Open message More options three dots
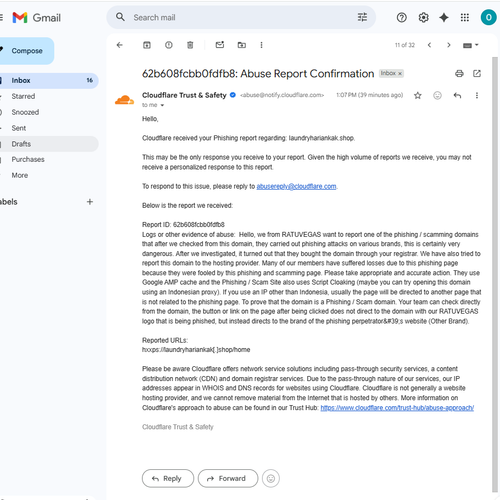The width and height of the screenshot is (500, 500). click(x=477, y=96)
